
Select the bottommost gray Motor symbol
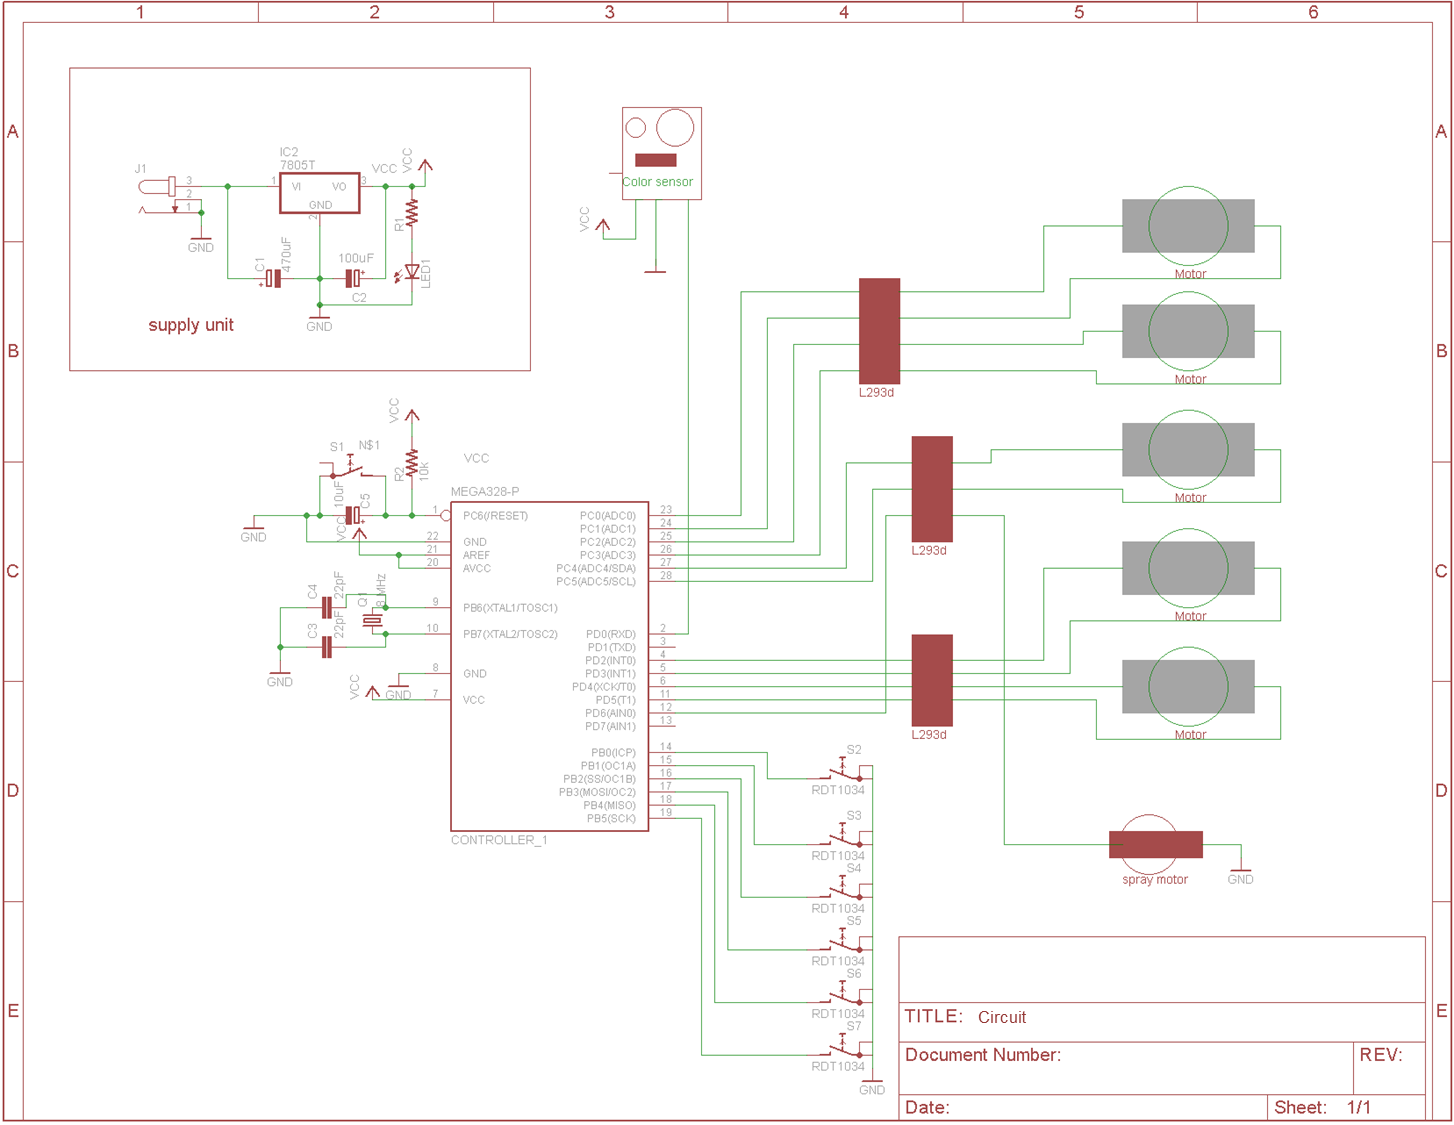click(x=1188, y=687)
